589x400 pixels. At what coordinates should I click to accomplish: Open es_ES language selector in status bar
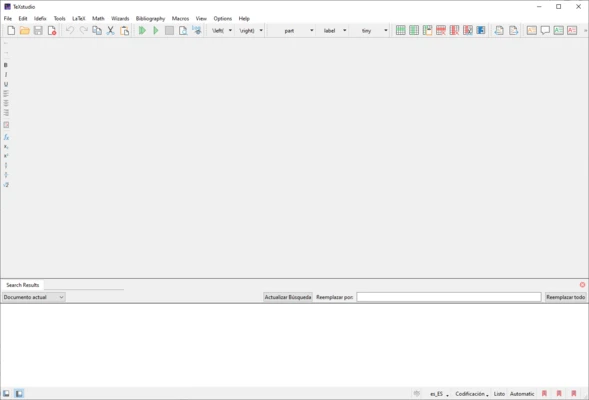439,394
